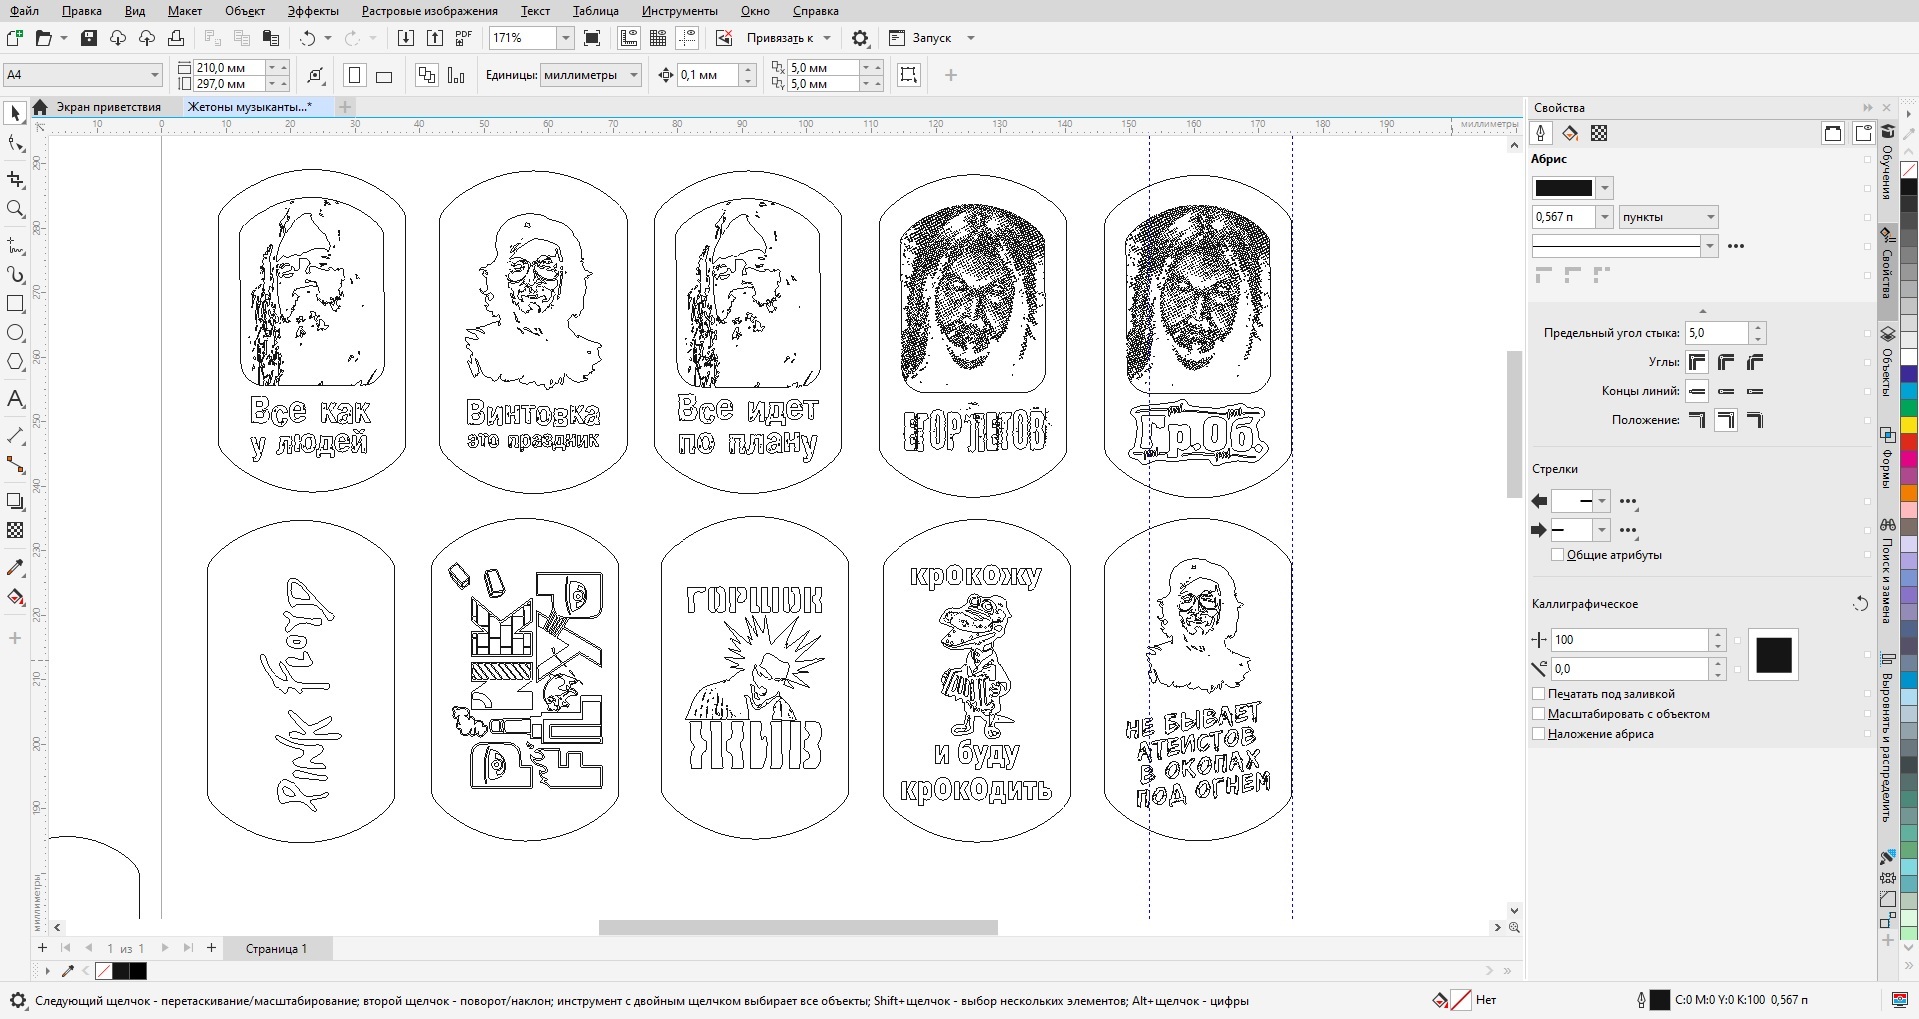The image size is (1919, 1019).
Task: Open the outline color dropdown arrow
Action: tap(1605, 188)
